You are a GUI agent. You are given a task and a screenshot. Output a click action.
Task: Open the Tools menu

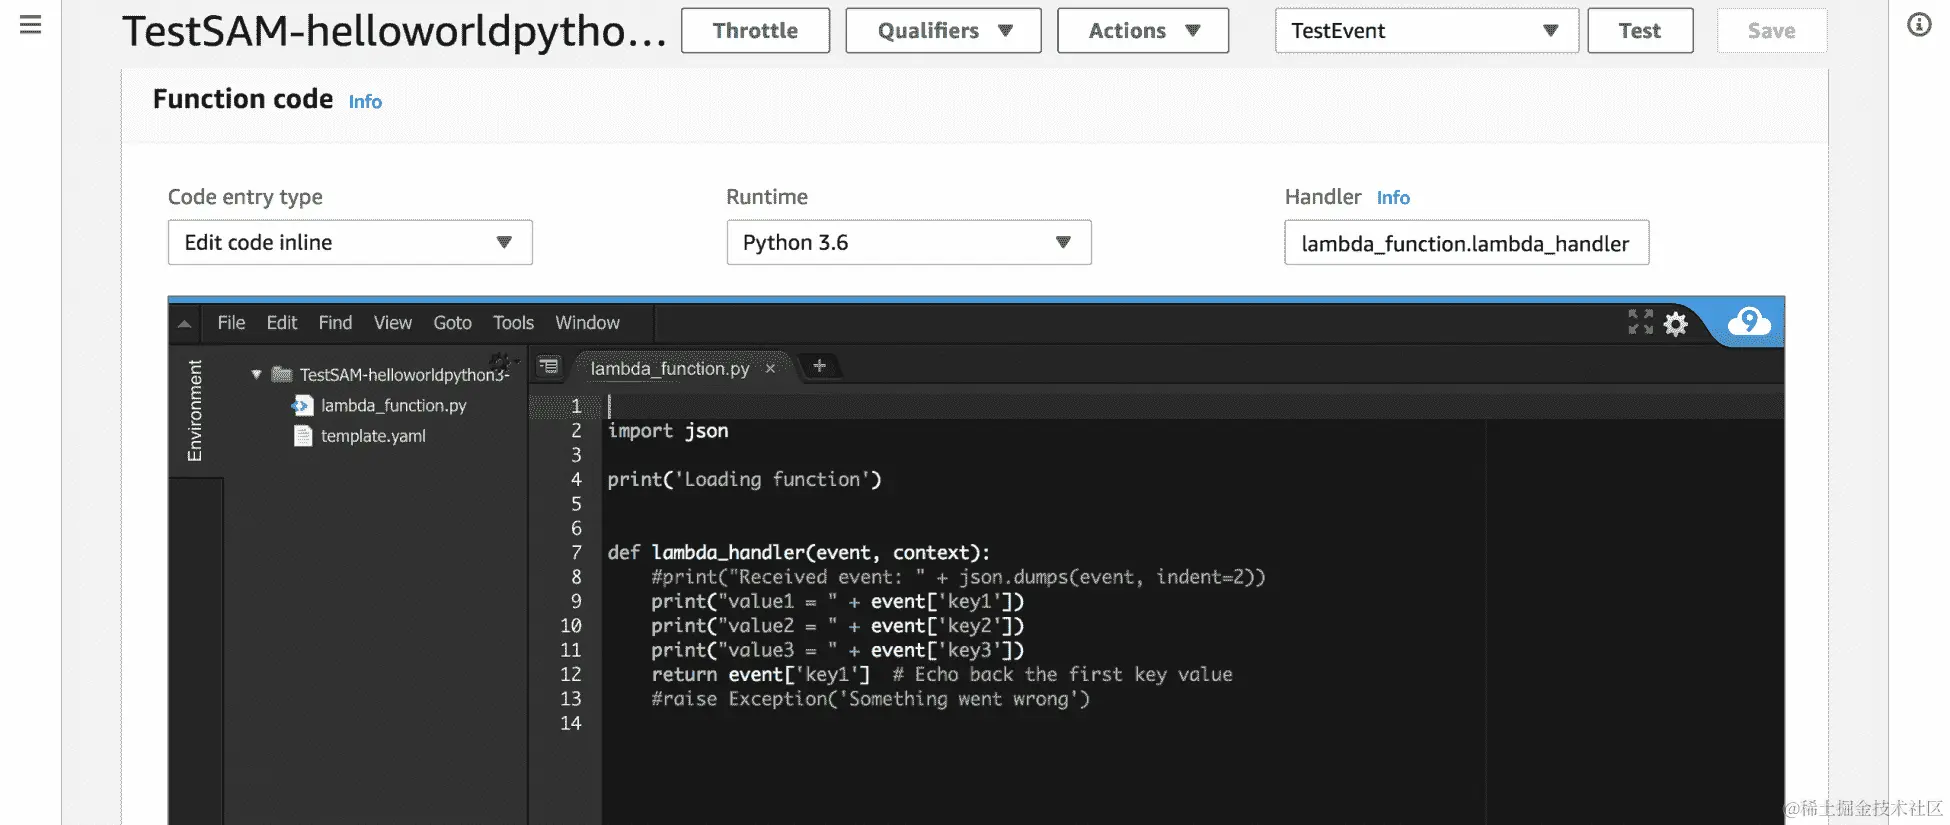513,323
